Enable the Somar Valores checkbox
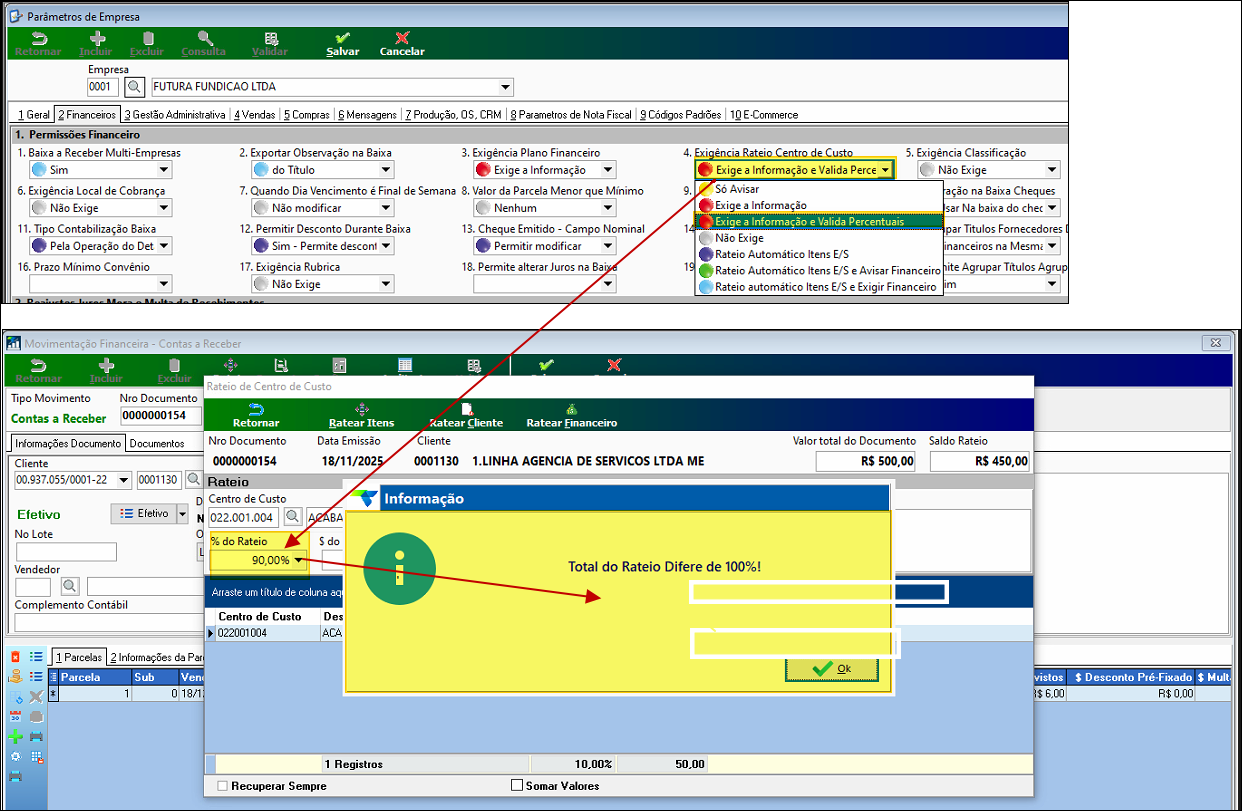1242x811 pixels. click(517, 786)
